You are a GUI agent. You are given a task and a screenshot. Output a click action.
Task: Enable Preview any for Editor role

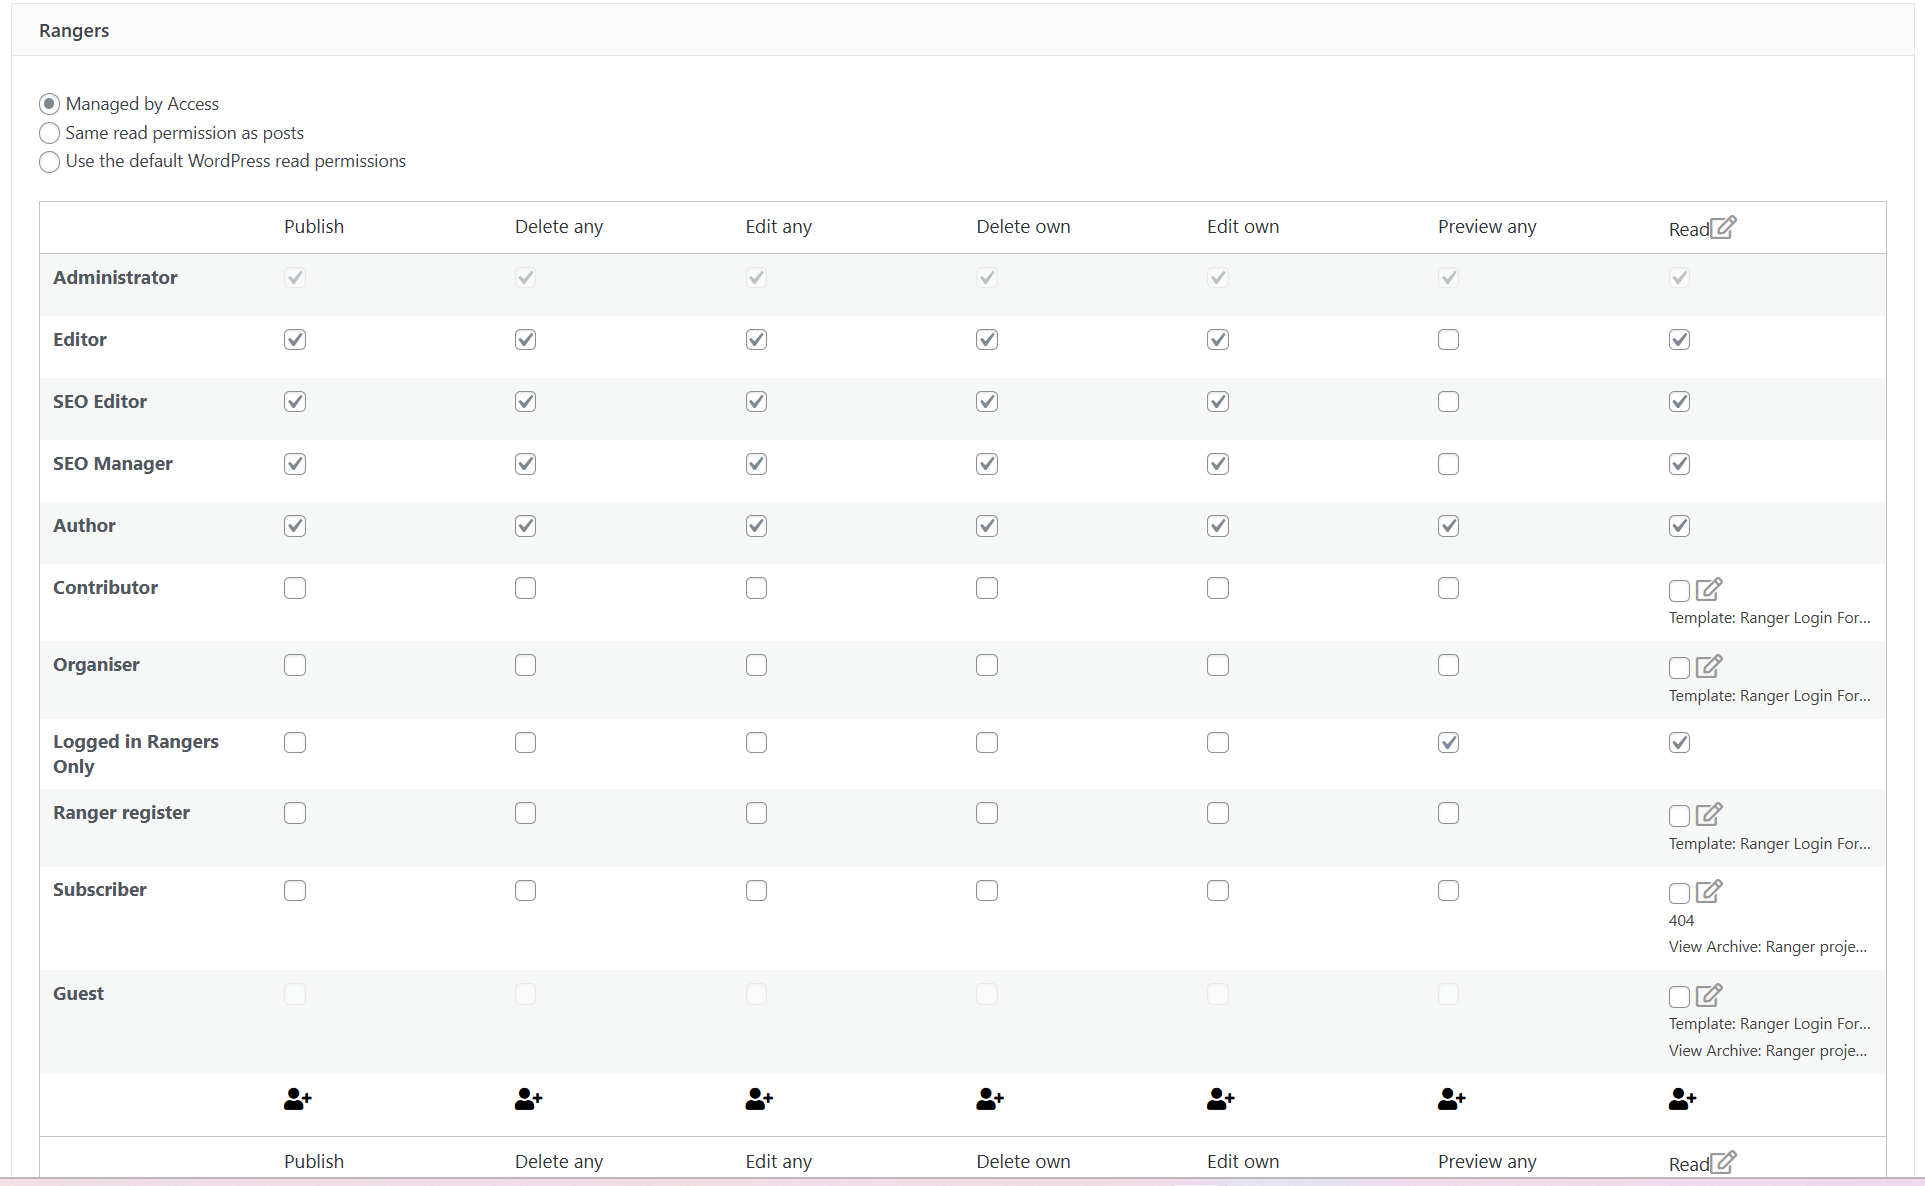point(1448,340)
